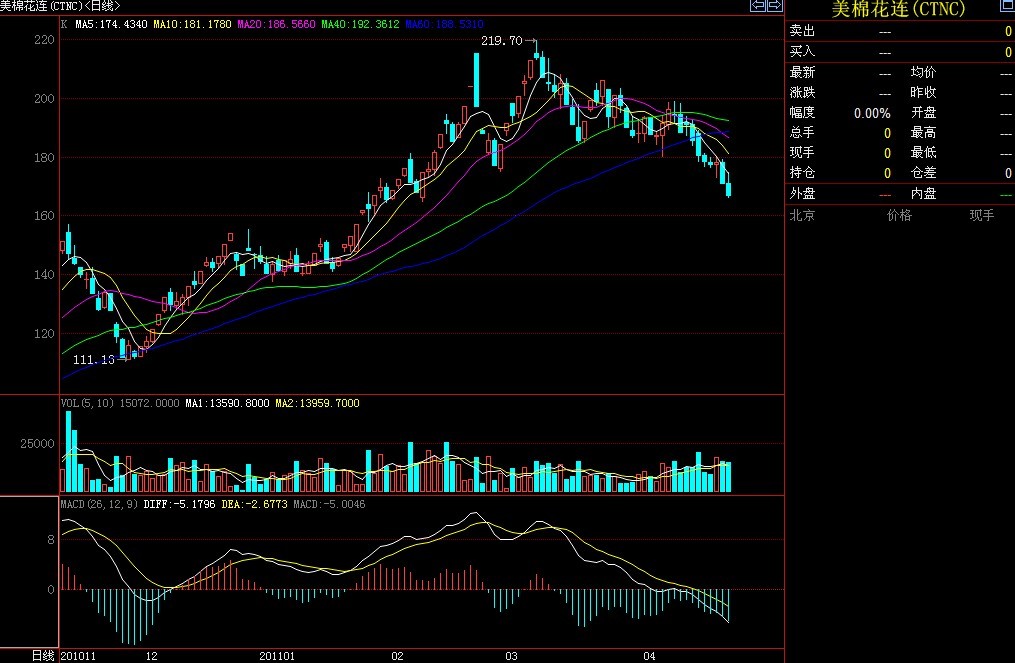The image size is (1015, 663).
Task: Select the magenta MA20 indicator label
Action: [x=275, y=23]
